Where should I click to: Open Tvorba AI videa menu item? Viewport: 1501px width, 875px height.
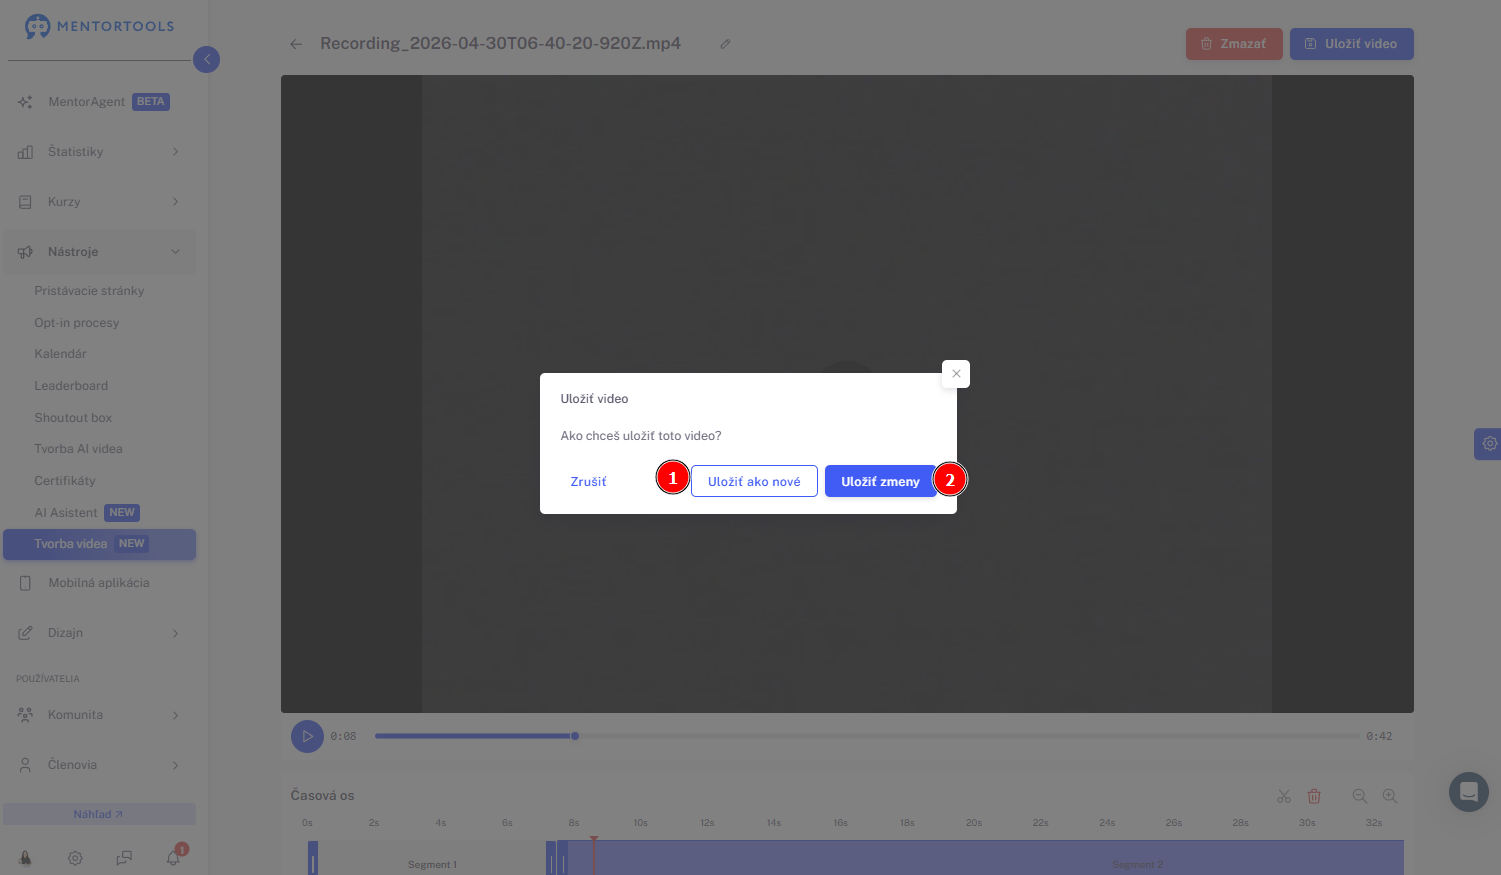tap(78, 449)
